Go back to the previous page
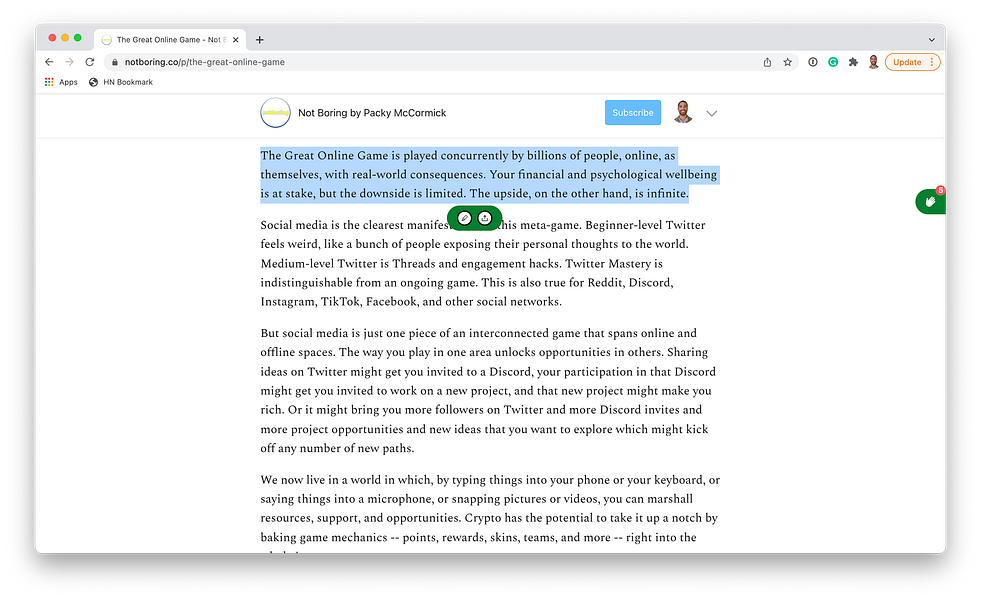The height and width of the screenshot is (600, 981). (x=49, y=62)
